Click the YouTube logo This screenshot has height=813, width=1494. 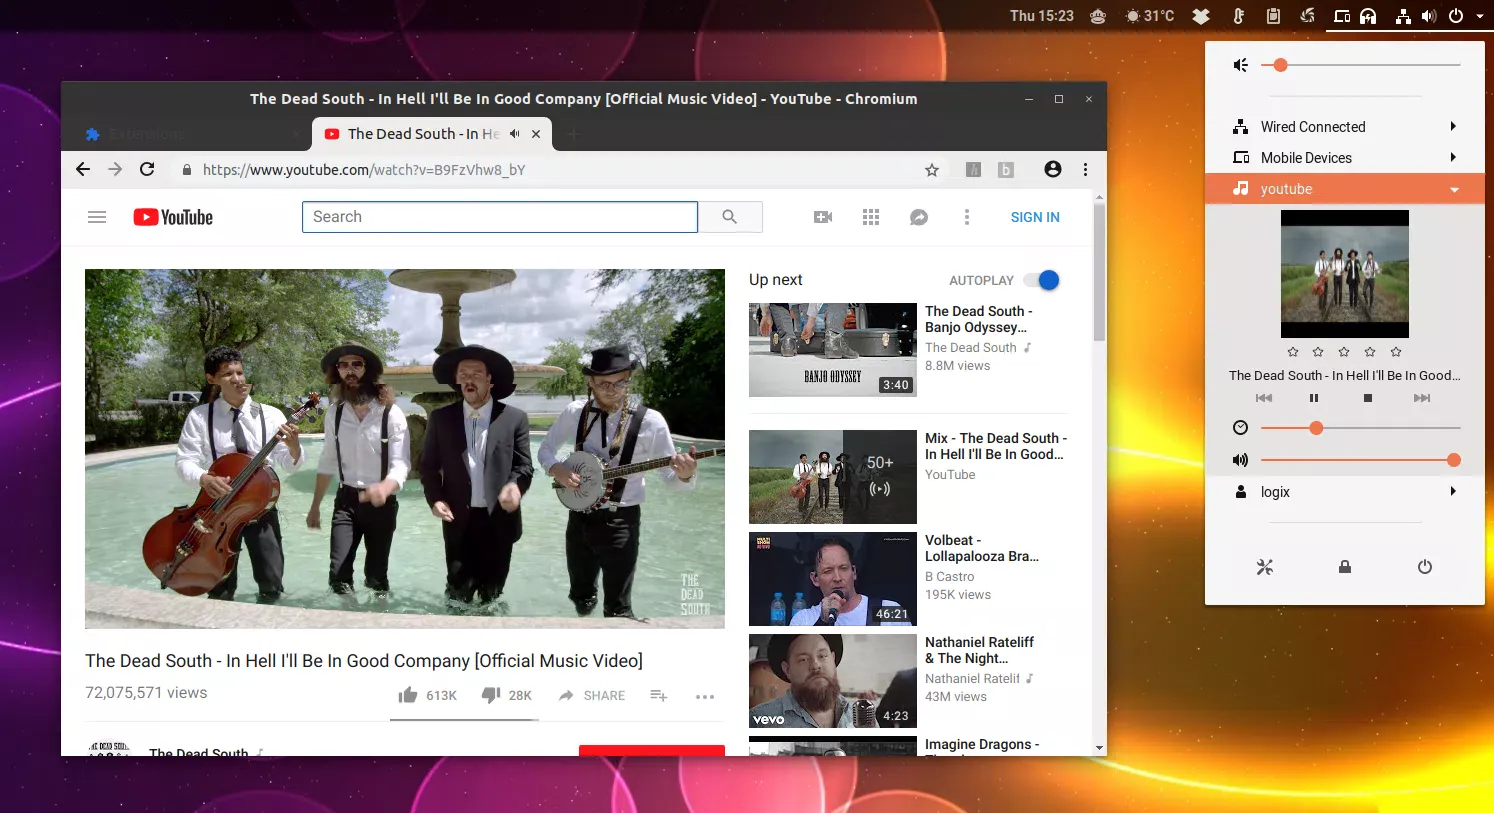pyautogui.click(x=172, y=216)
